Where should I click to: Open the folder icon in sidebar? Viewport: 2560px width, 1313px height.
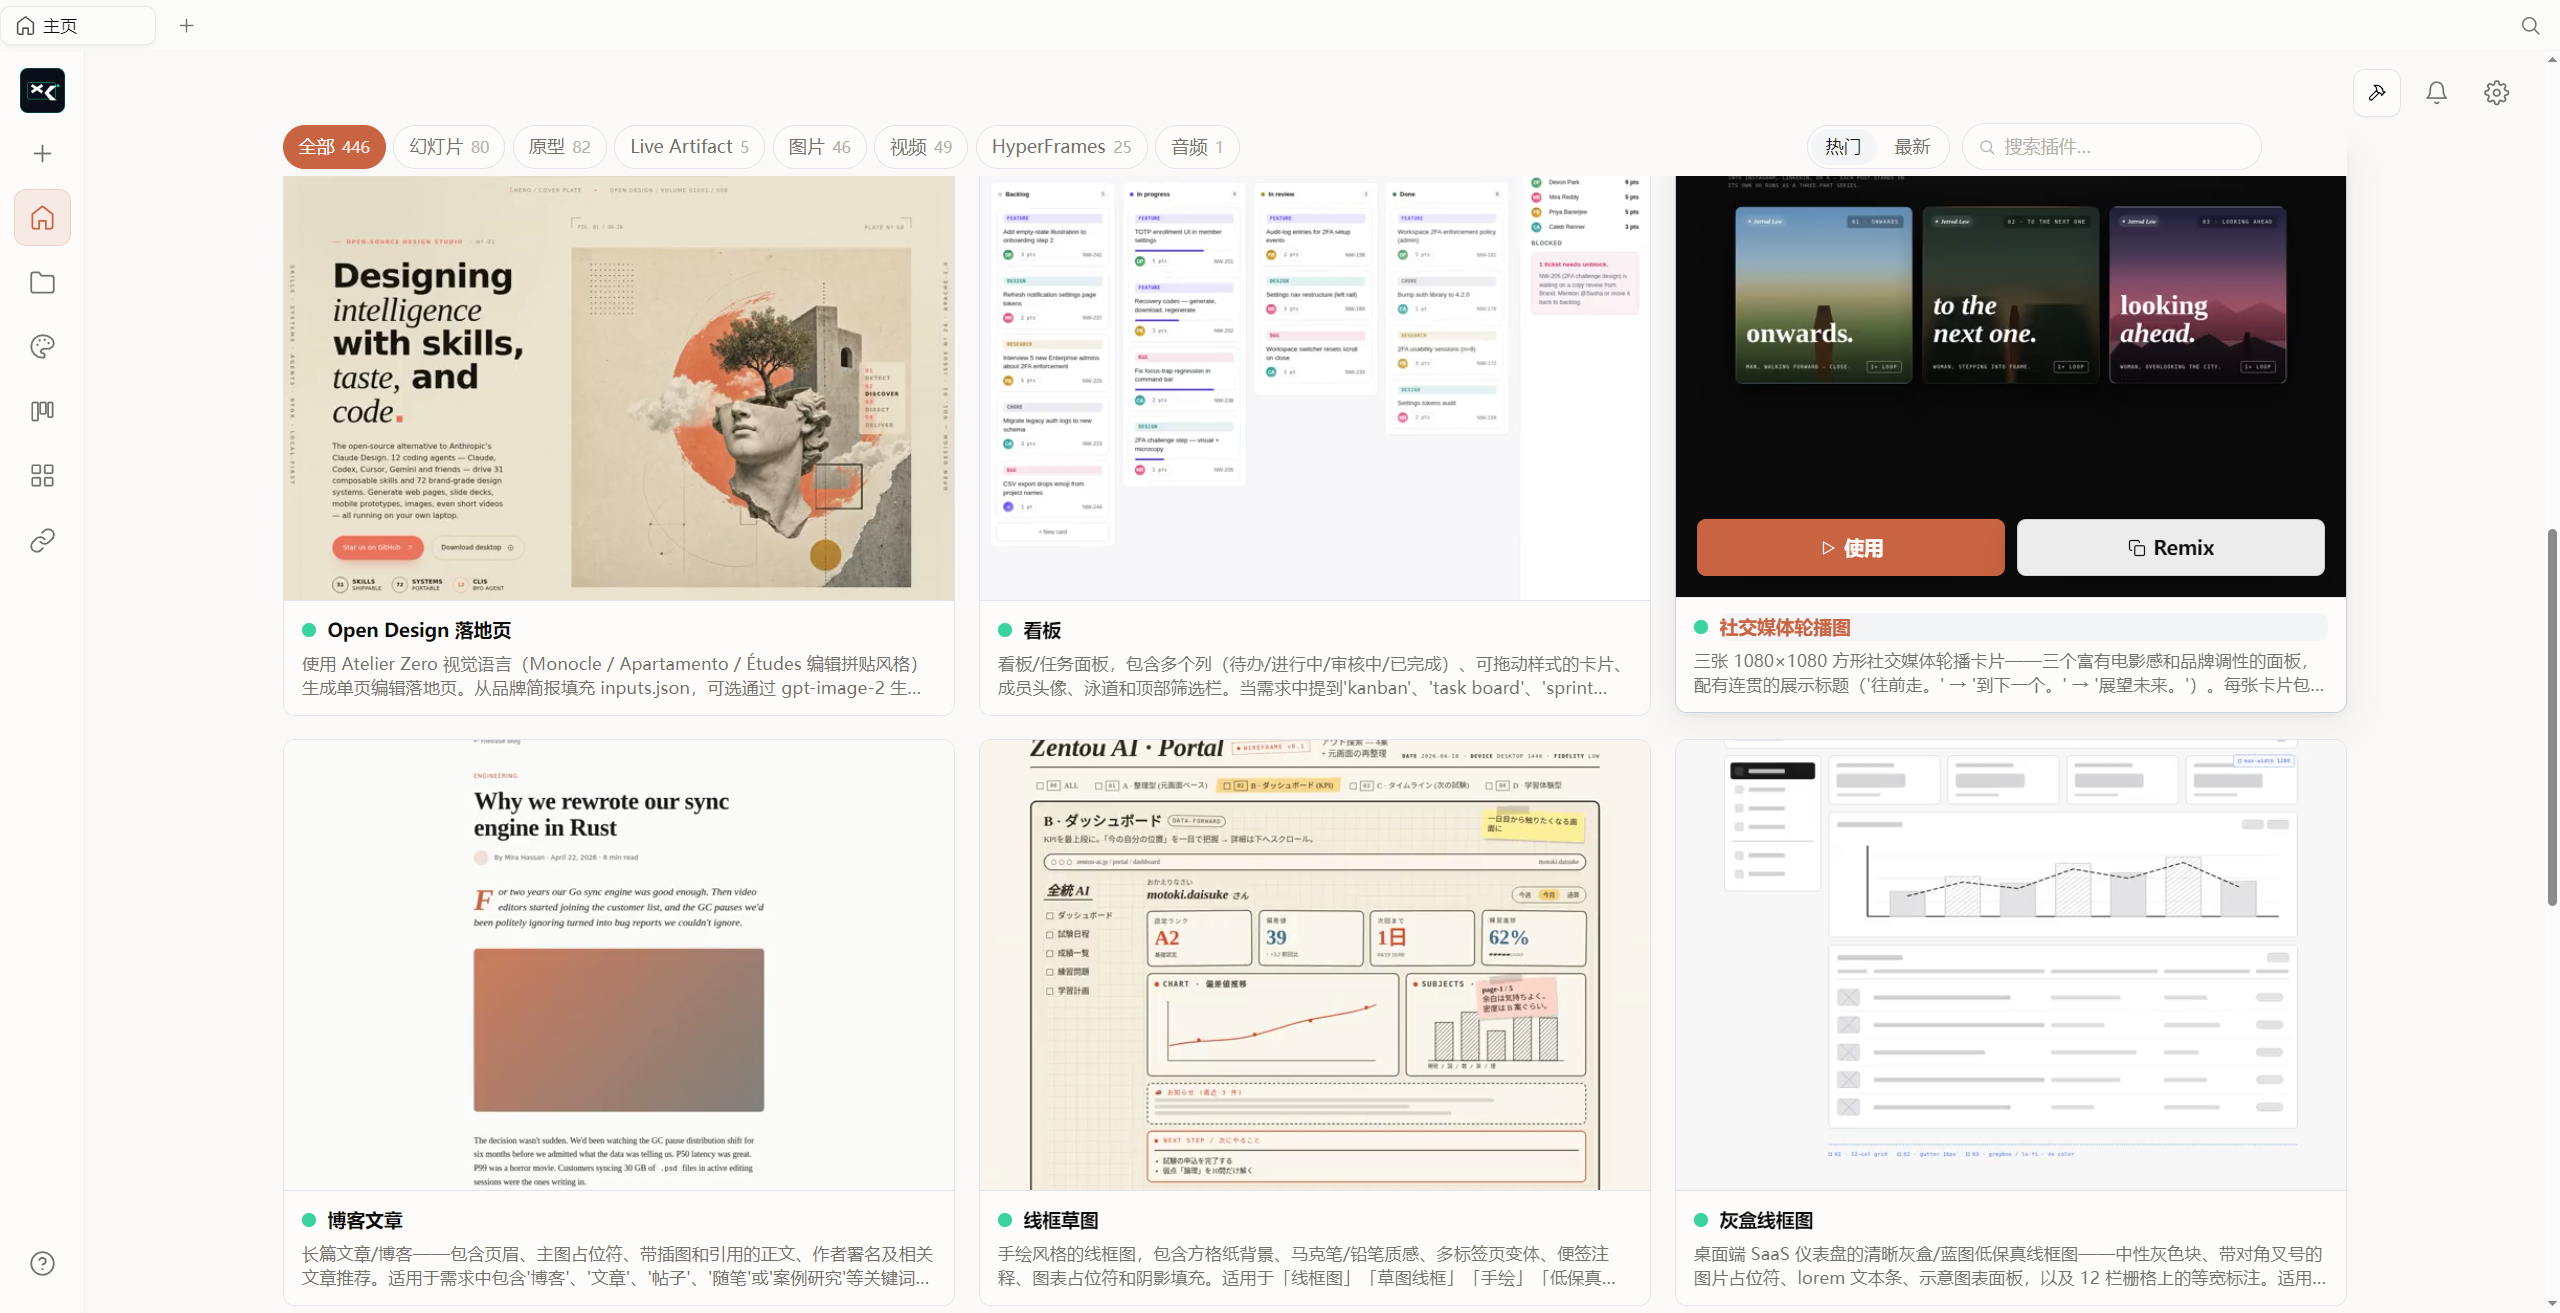click(42, 282)
